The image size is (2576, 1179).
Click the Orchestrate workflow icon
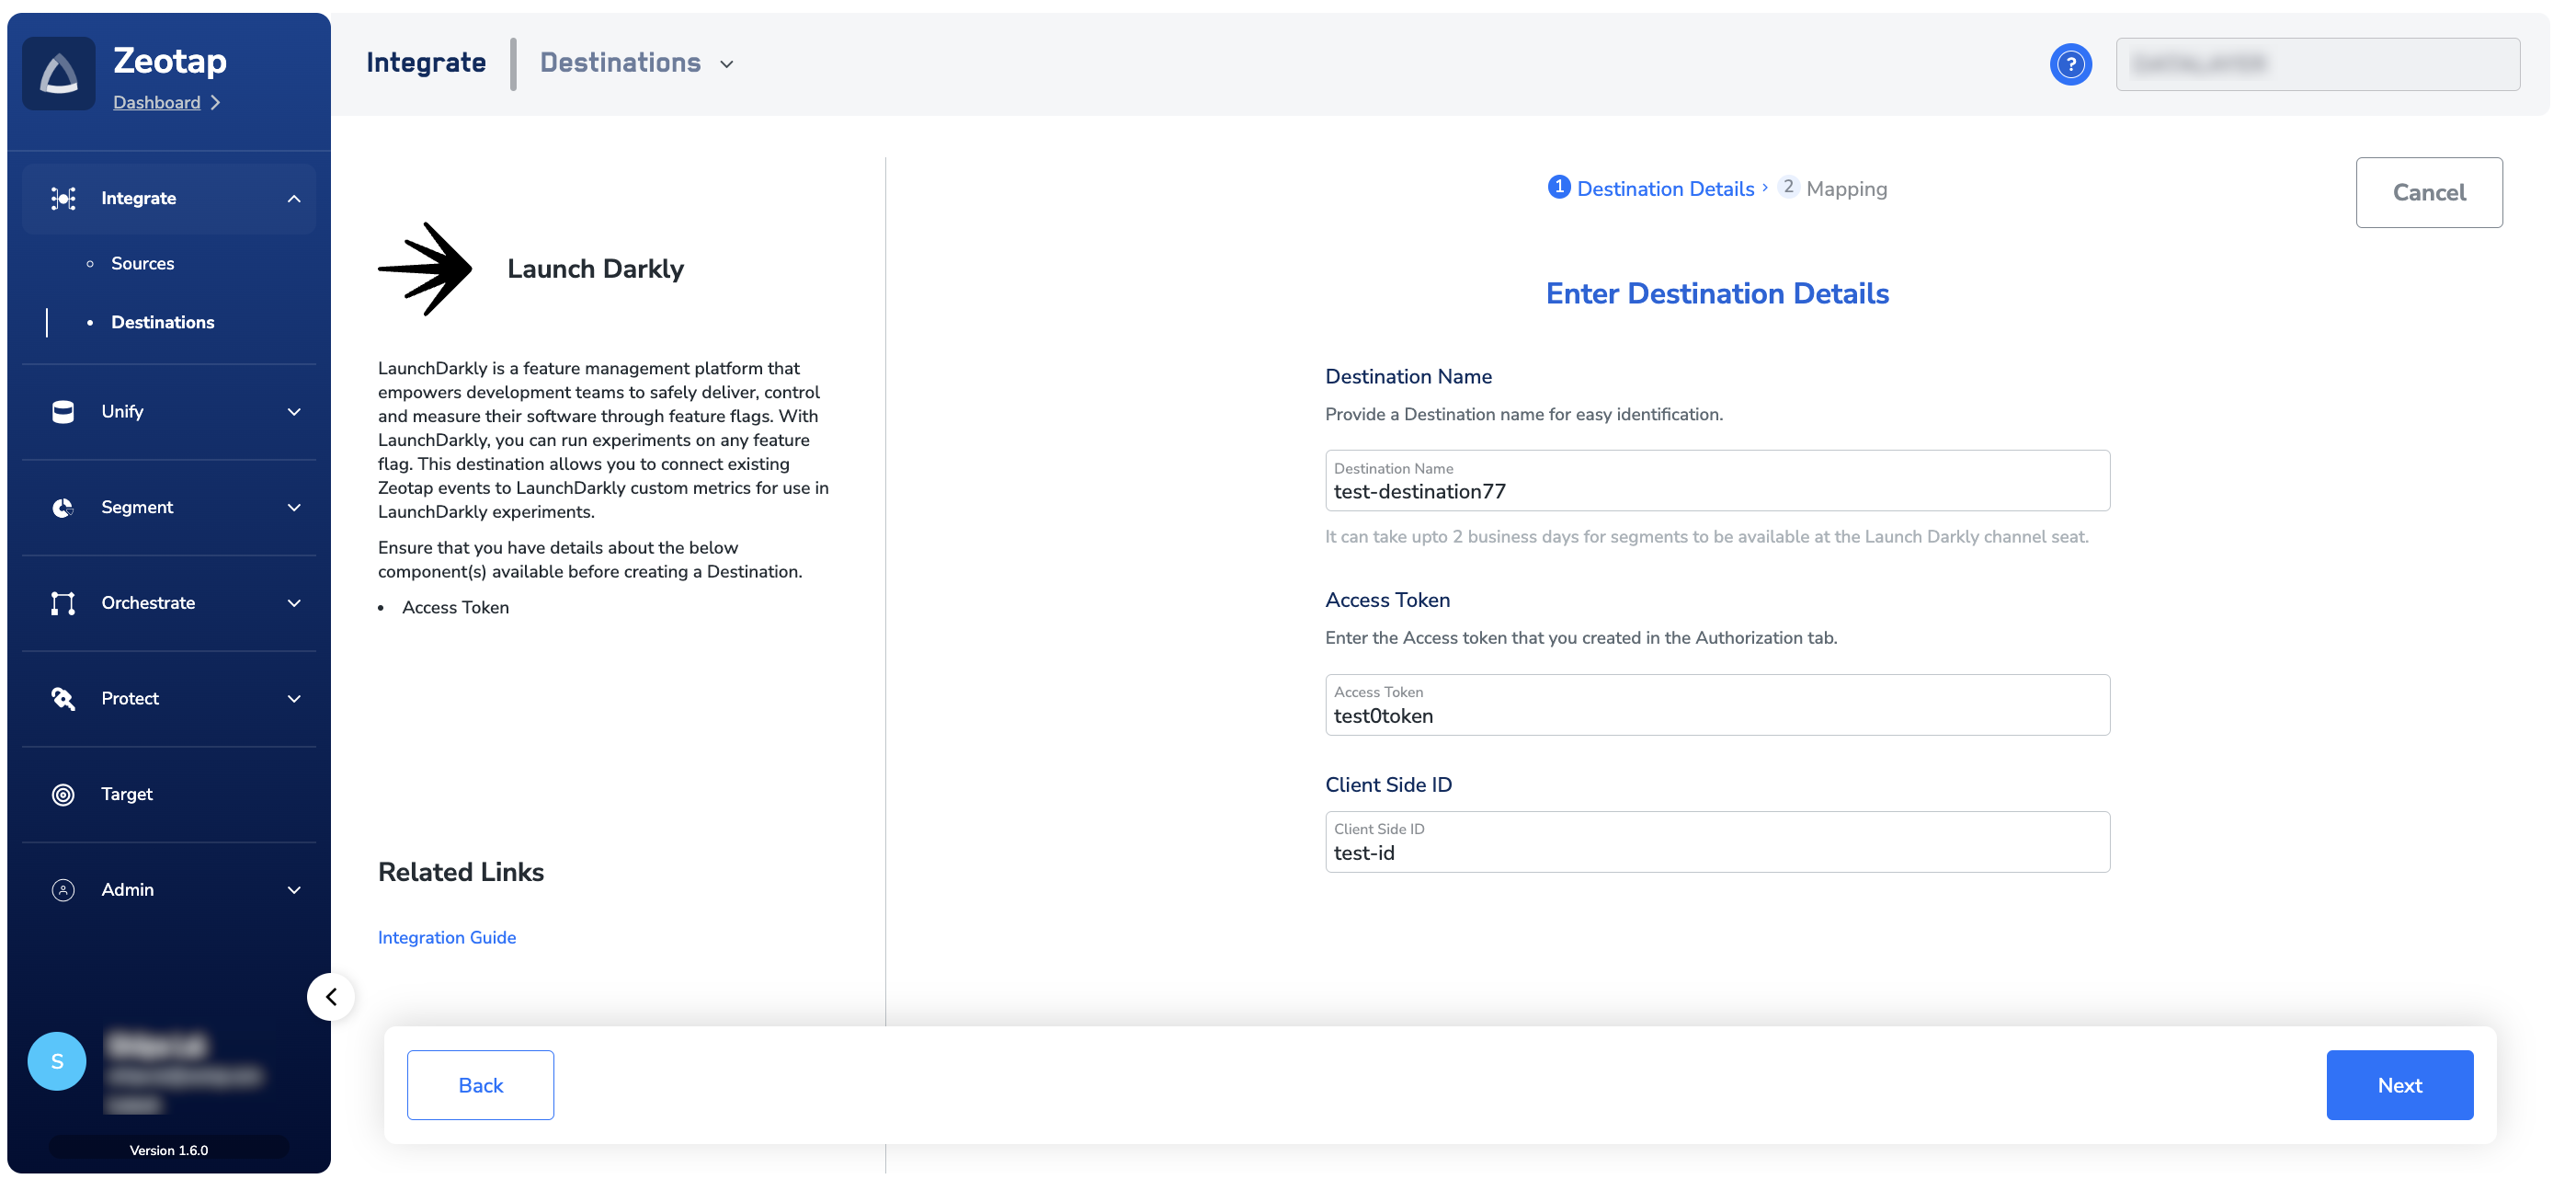[63, 603]
